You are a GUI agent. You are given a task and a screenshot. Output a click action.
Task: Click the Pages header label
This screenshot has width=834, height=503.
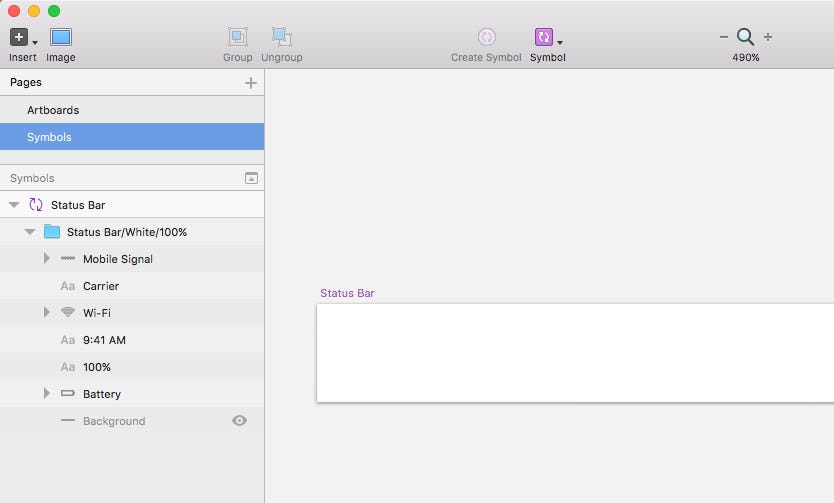coord(26,82)
